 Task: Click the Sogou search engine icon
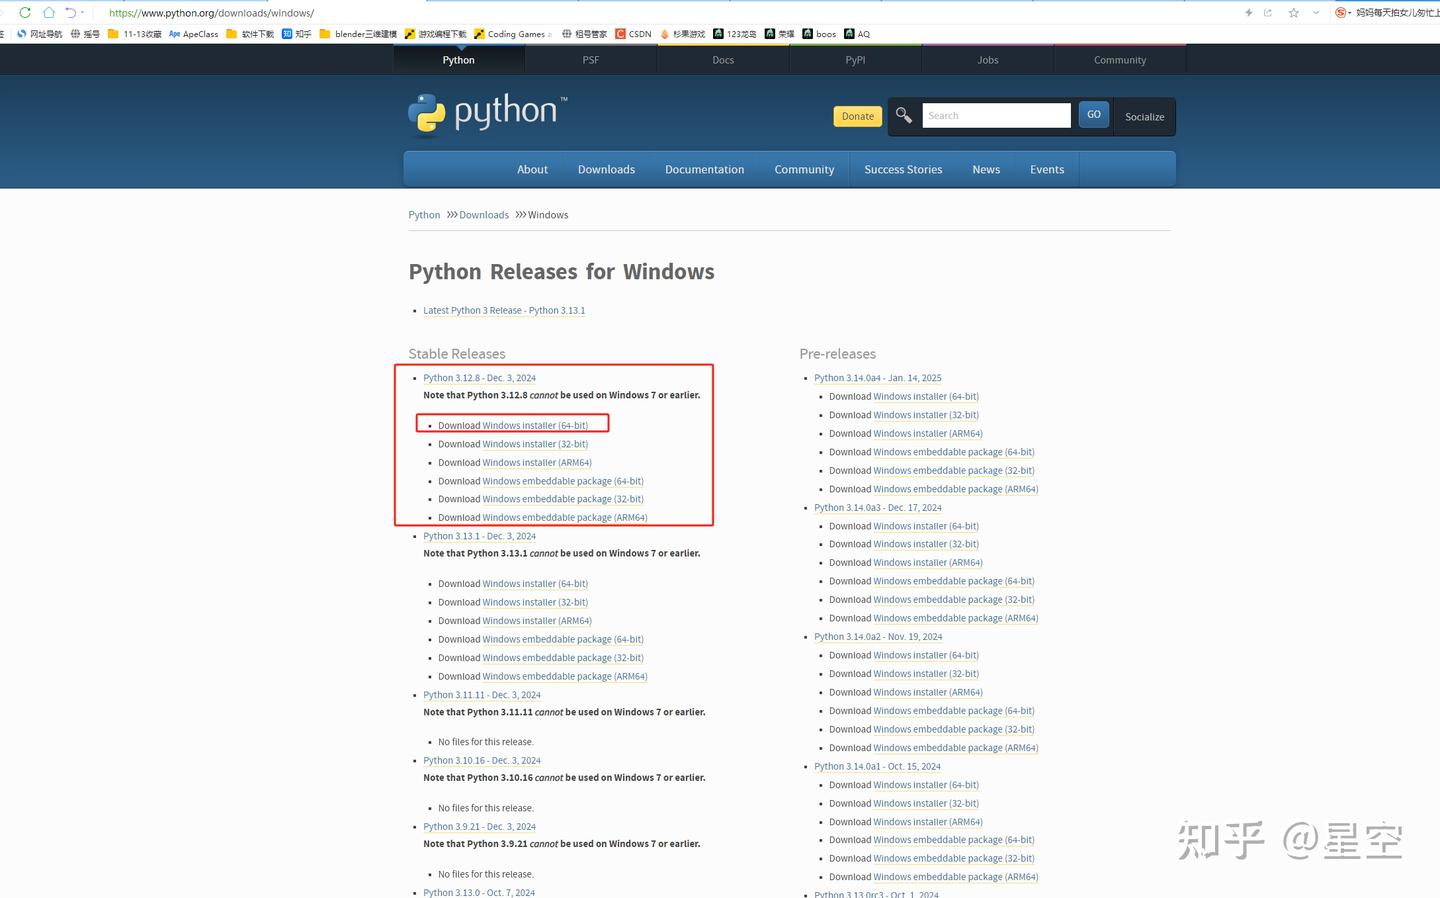click(1341, 13)
